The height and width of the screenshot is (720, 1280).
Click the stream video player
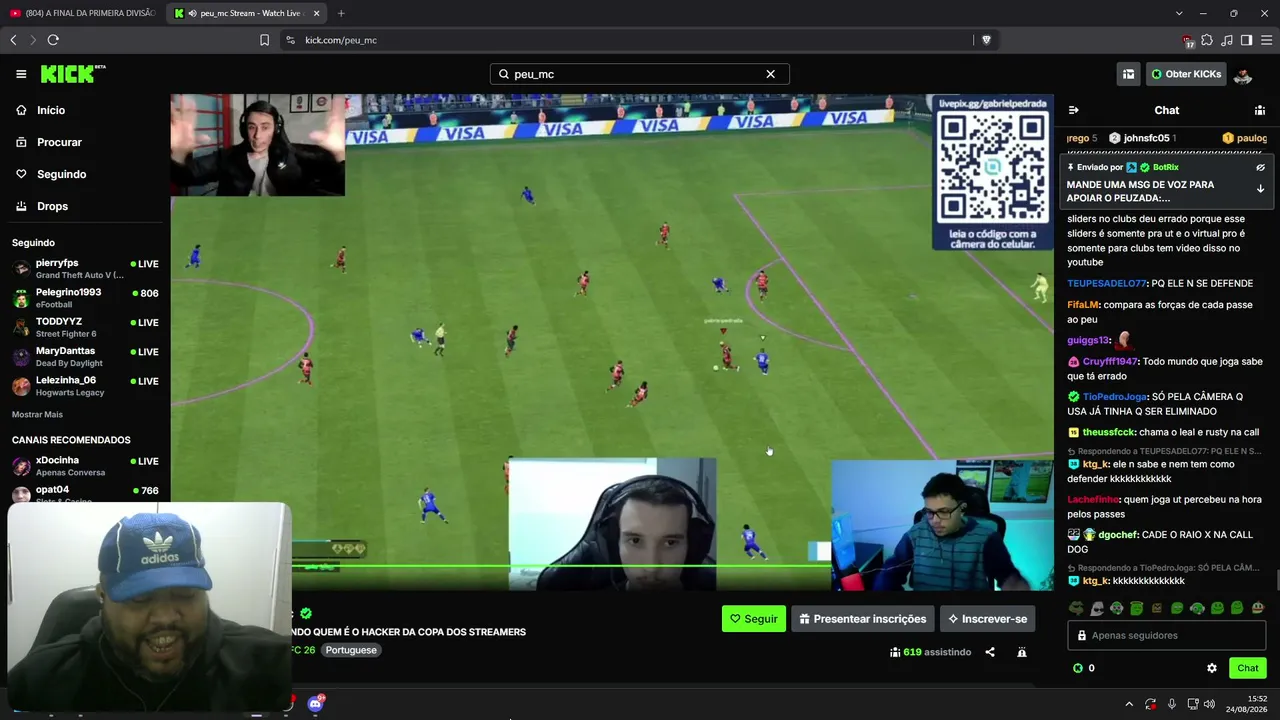coord(612,342)
